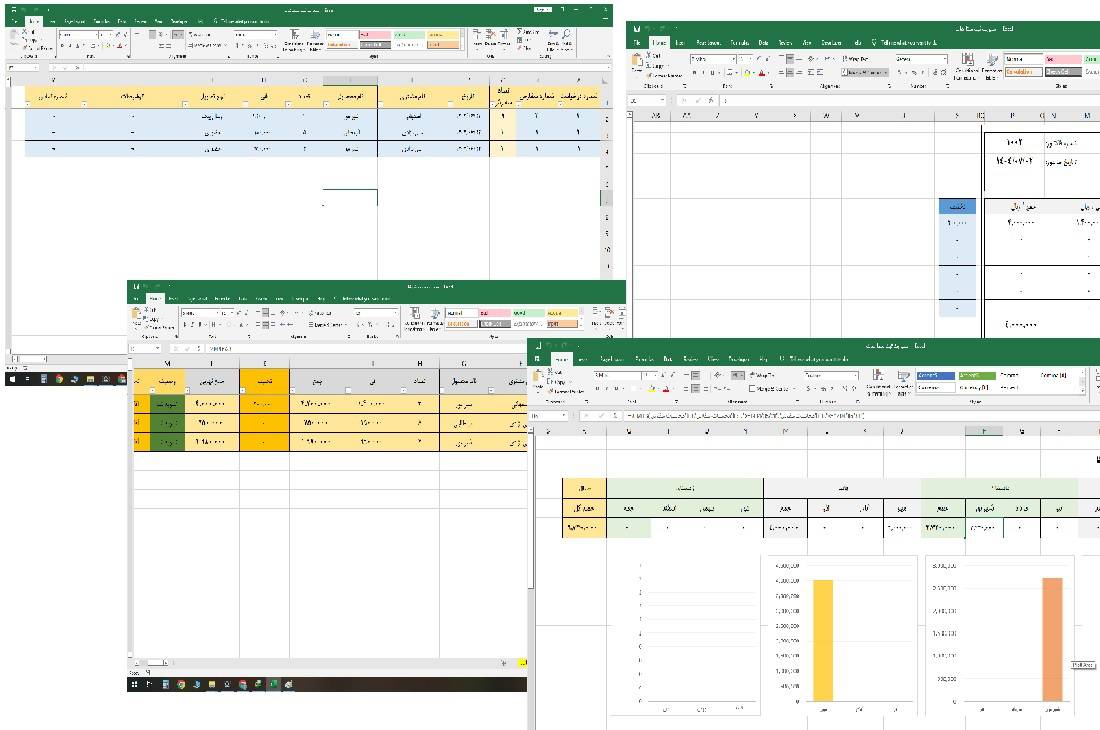The width and height of the screenshot is (1100, 730).
Task: Click the Chrome icon in the top-left window's taskbar
Action: (x=59, y=379)
